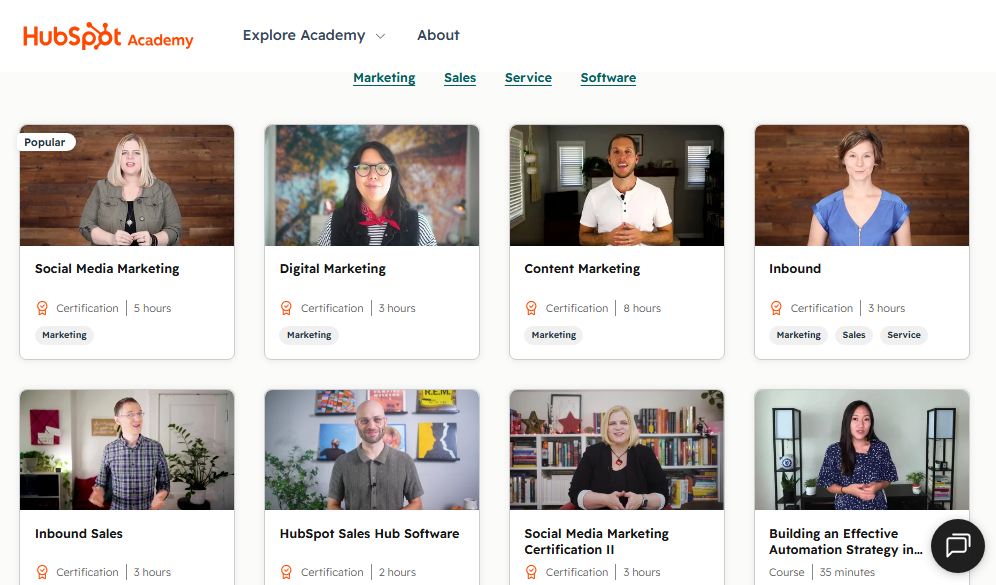Viewport: 996px width, 585px height.
Task: Click certification badge icon on Social Media Marketing Certification II card
Action: [x=531, y=572]
